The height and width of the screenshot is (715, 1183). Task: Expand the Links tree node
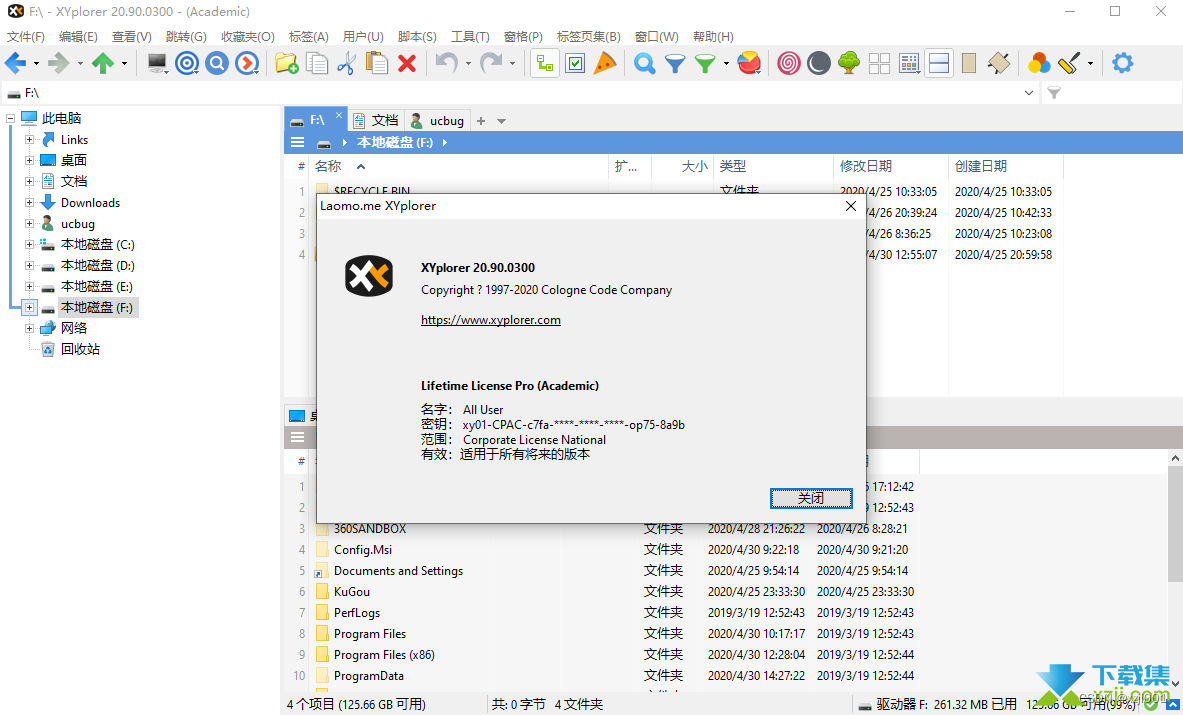[29, 140]
